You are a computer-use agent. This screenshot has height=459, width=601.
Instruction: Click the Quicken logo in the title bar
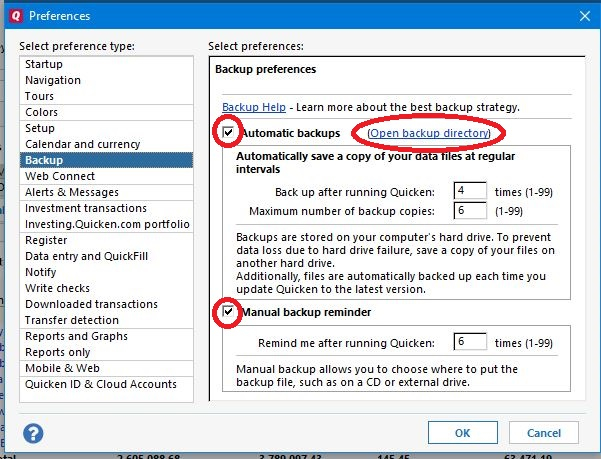click(x=16, y=16)
